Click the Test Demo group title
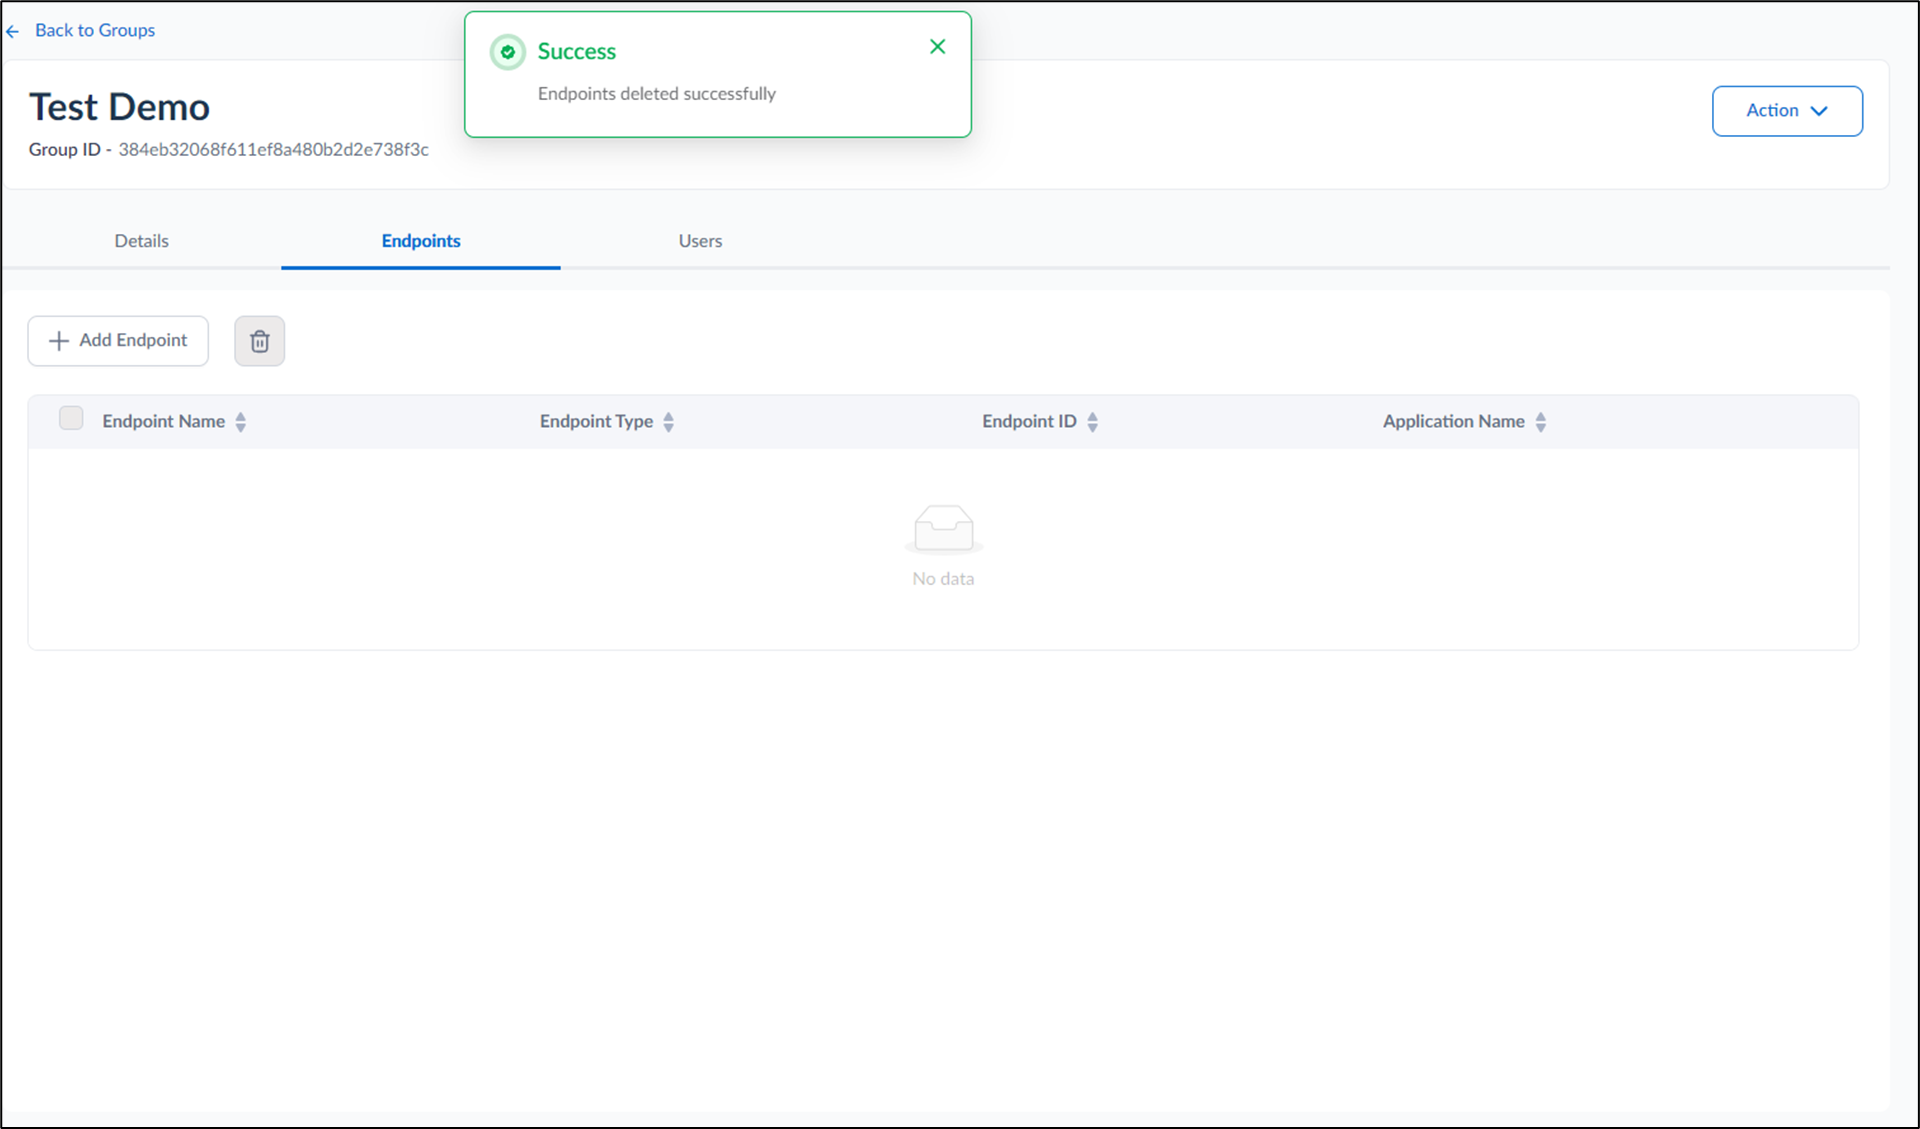Image resolution: width=1920 pixels, height=1129 pixels. click(x=119, y=107)
